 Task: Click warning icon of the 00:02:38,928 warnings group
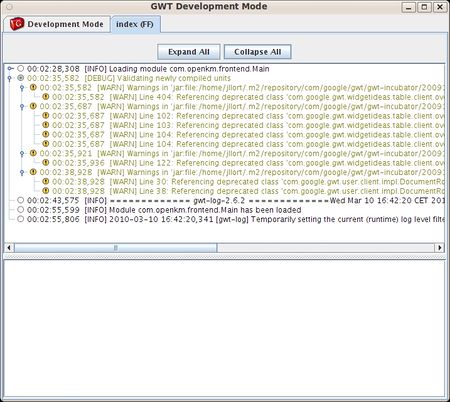33,172
